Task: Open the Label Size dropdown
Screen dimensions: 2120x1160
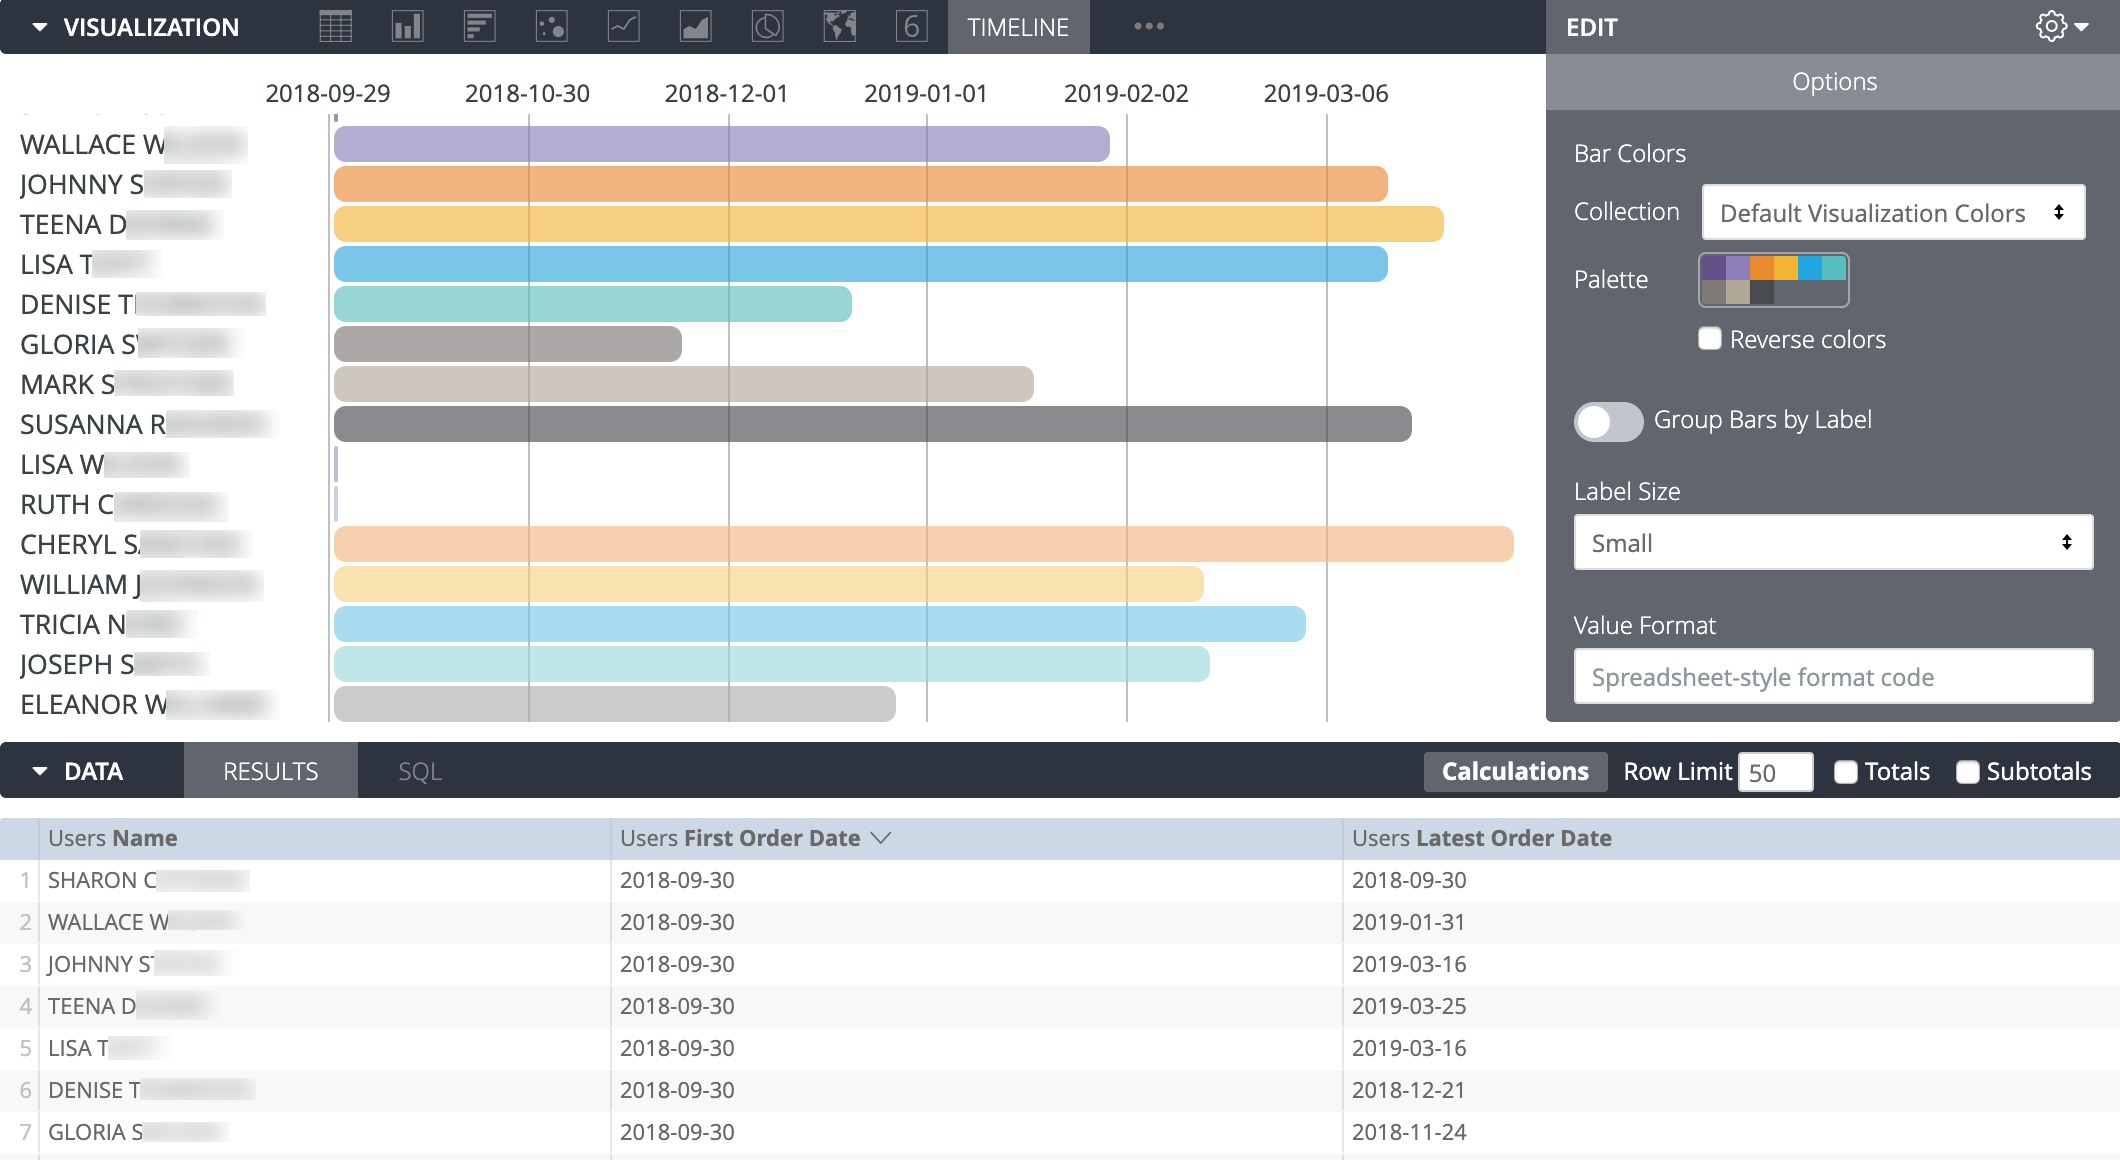Action: pos(1833,542)
